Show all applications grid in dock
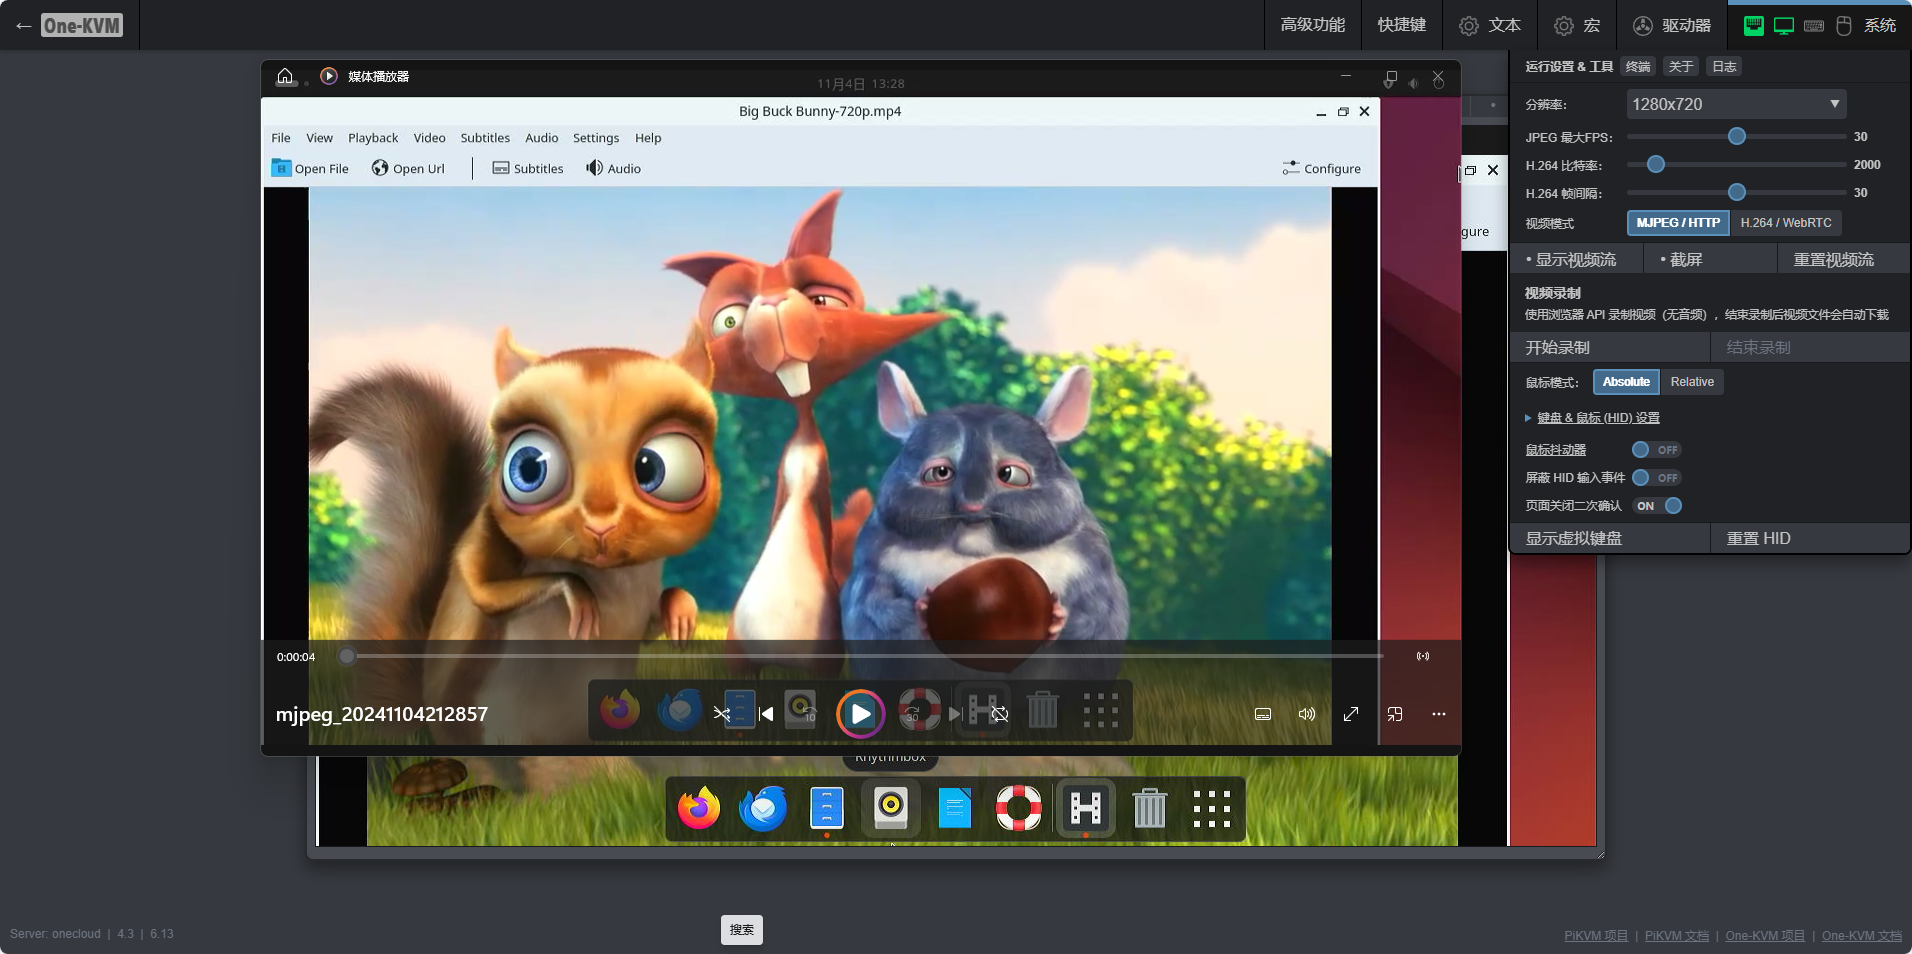This screenshot has width=1912, height=954. click(x=1211, y=808)
